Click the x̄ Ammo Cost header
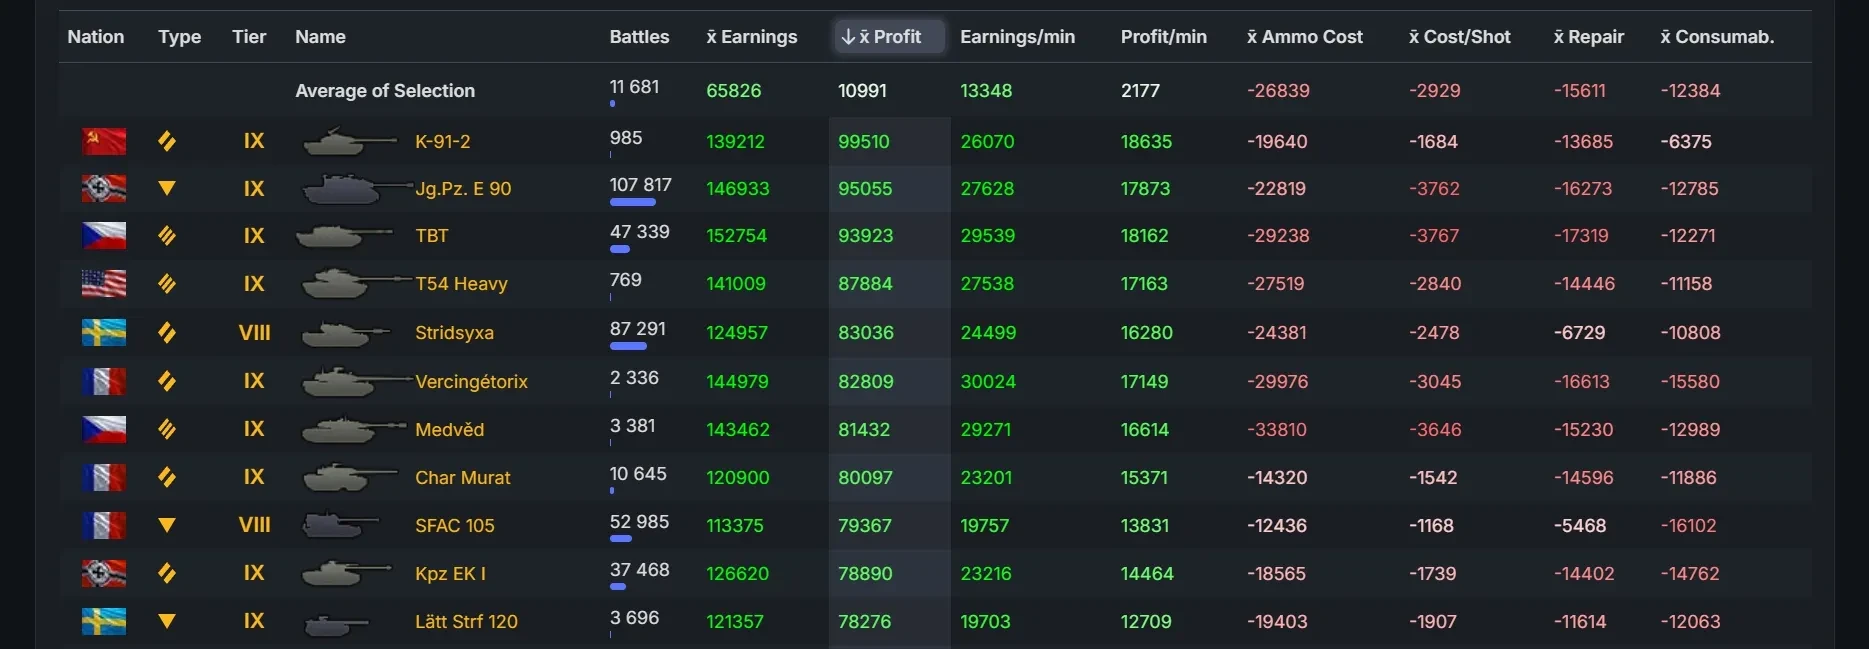The height and width of the screenshot is (649, 1869). 1304,37
